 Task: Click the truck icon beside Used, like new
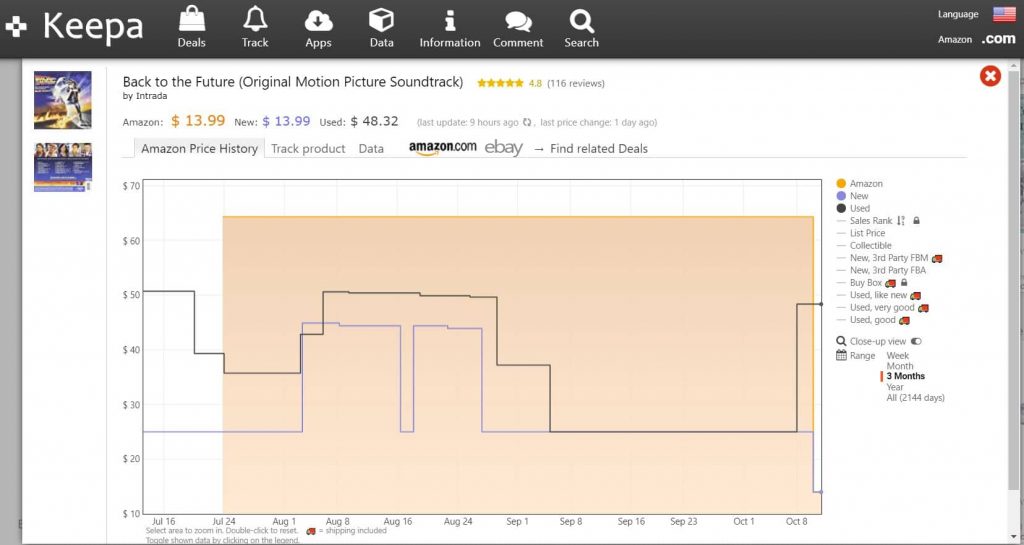coord(915,296)
